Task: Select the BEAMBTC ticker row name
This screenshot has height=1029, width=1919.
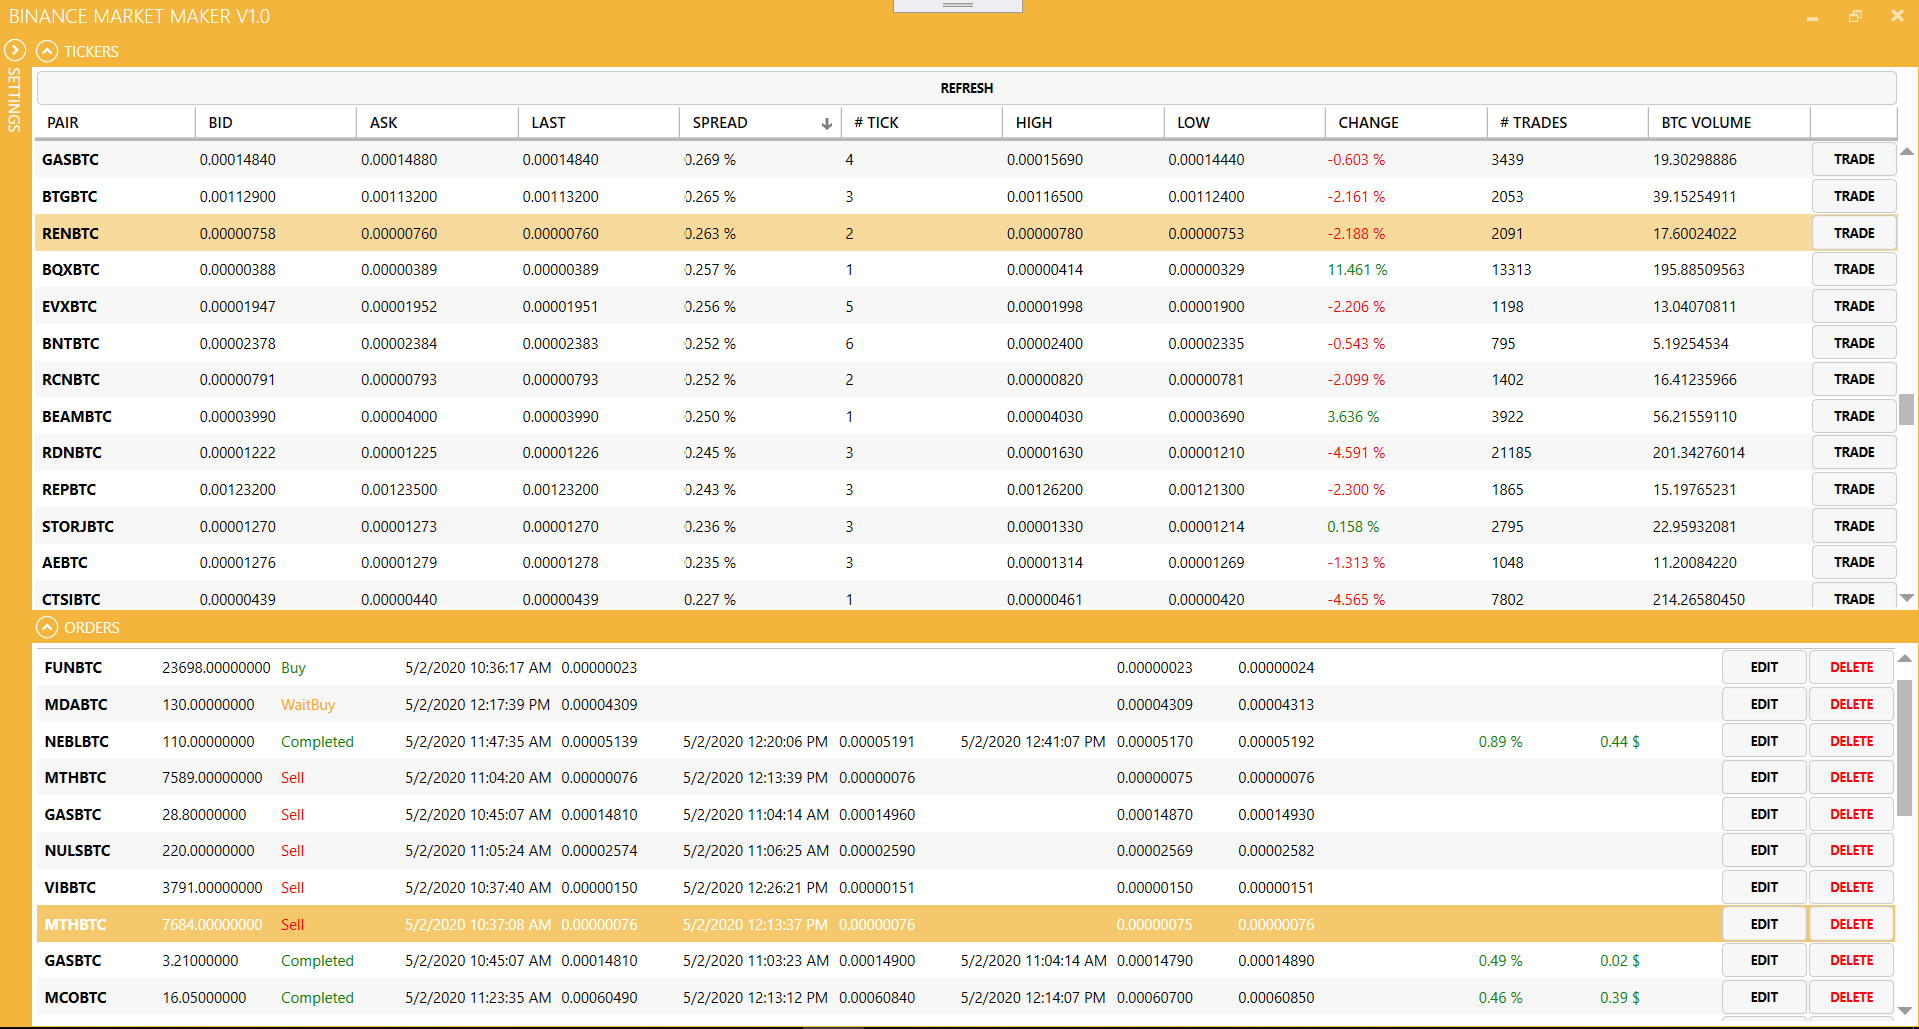Action: [x=77, y=416]
